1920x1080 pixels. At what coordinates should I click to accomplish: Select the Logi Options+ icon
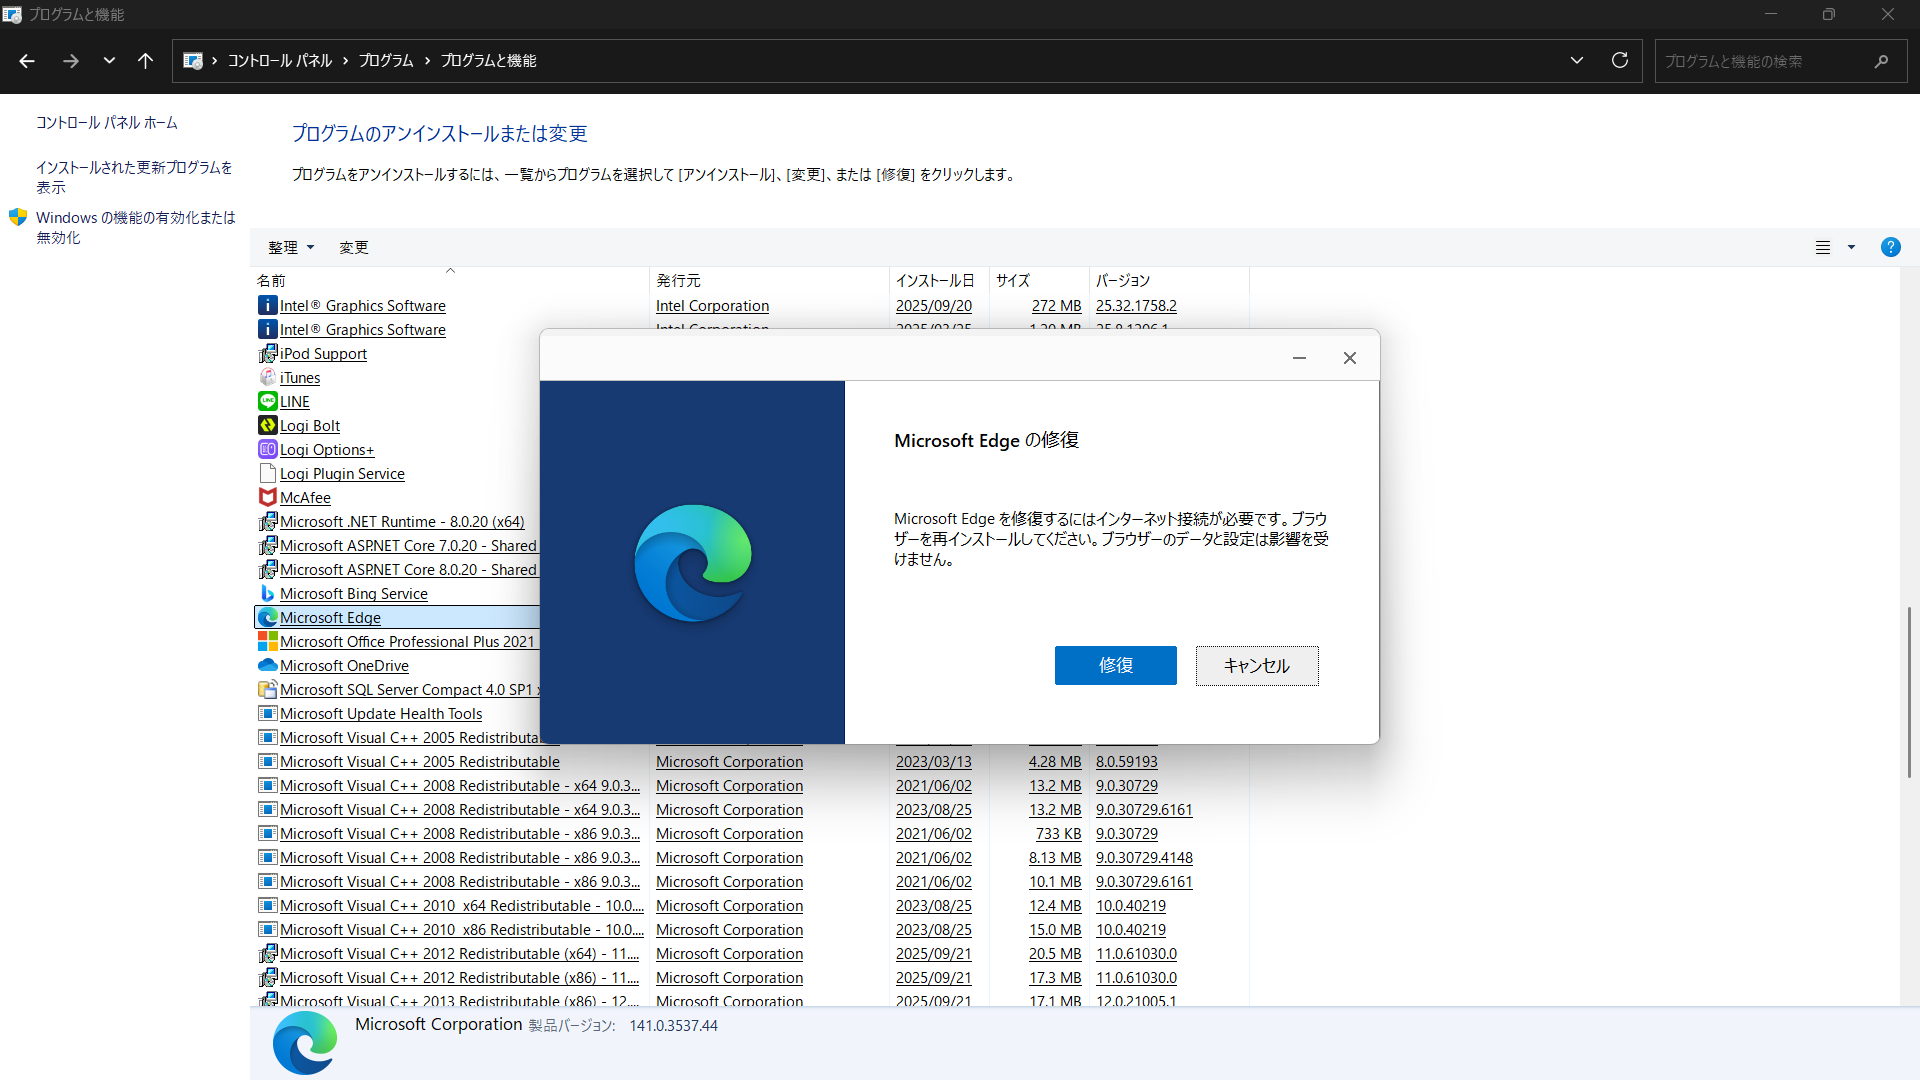pyautogui.click(x=267, y=449)
